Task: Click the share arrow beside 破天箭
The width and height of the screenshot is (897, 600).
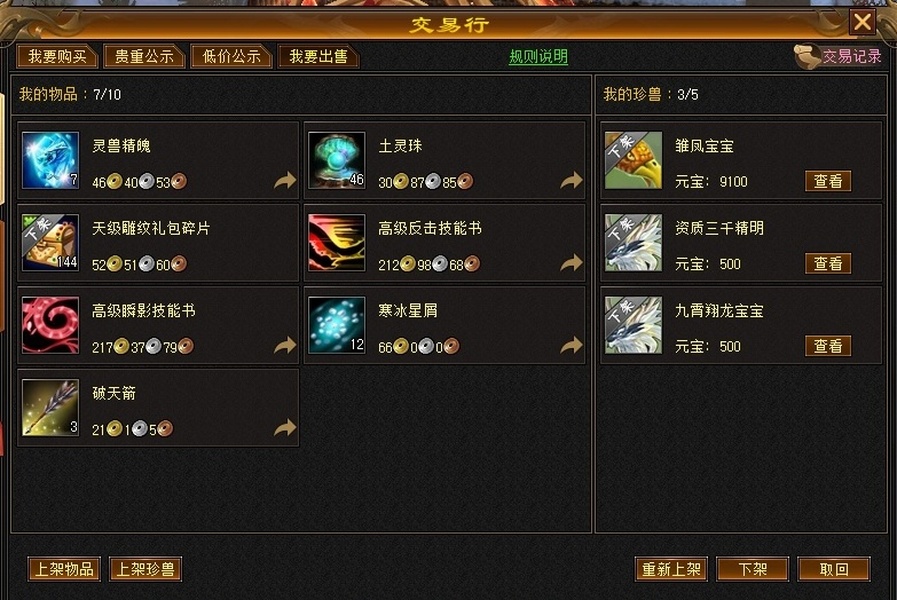Action: tap(285, 427)
